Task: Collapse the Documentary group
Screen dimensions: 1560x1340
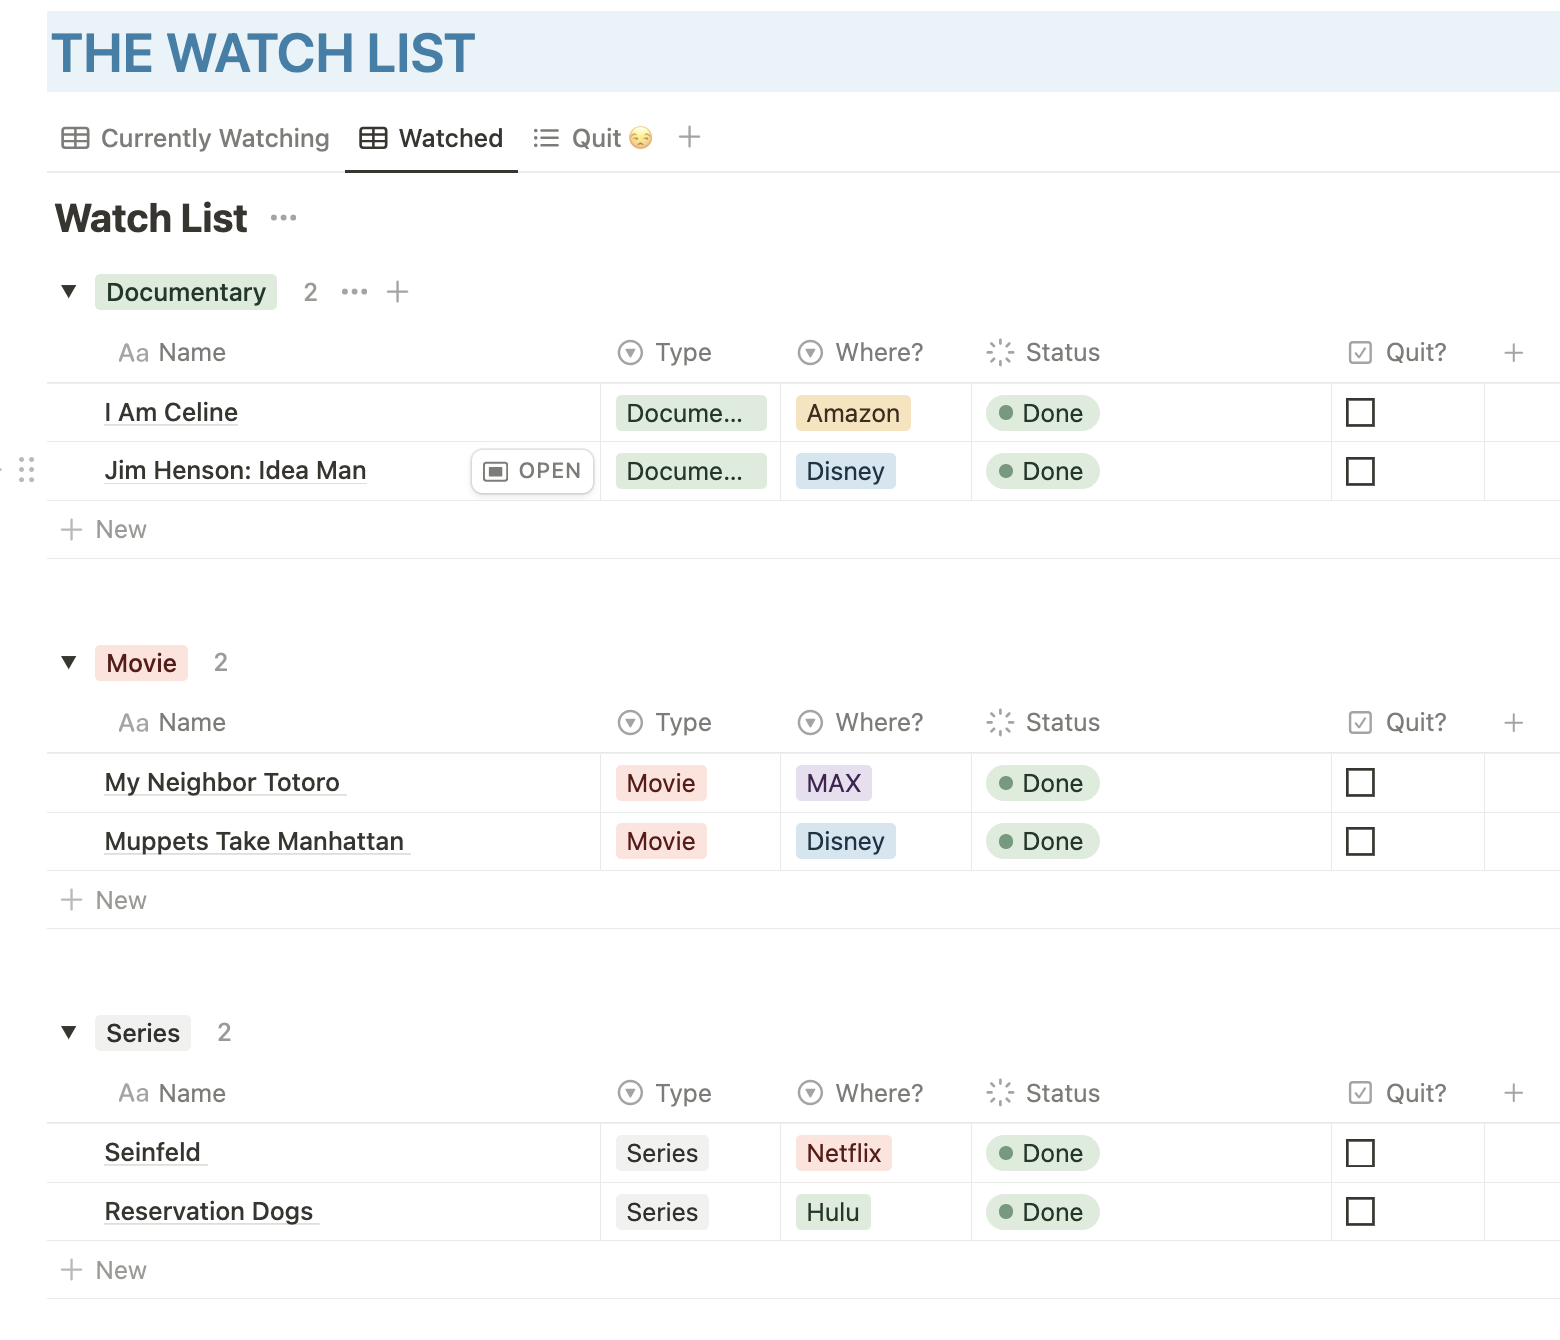Action: (69, 292)
